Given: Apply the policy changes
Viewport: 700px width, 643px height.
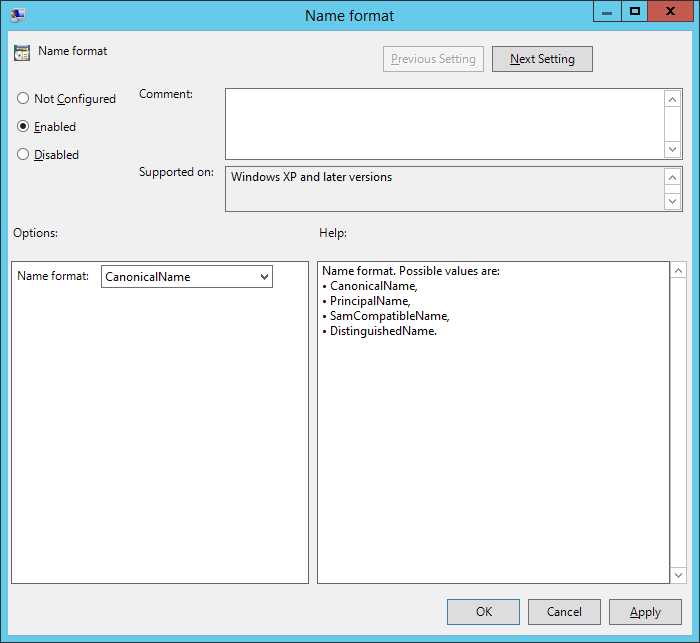Looking at the screenshot, I should pos(645,612).
